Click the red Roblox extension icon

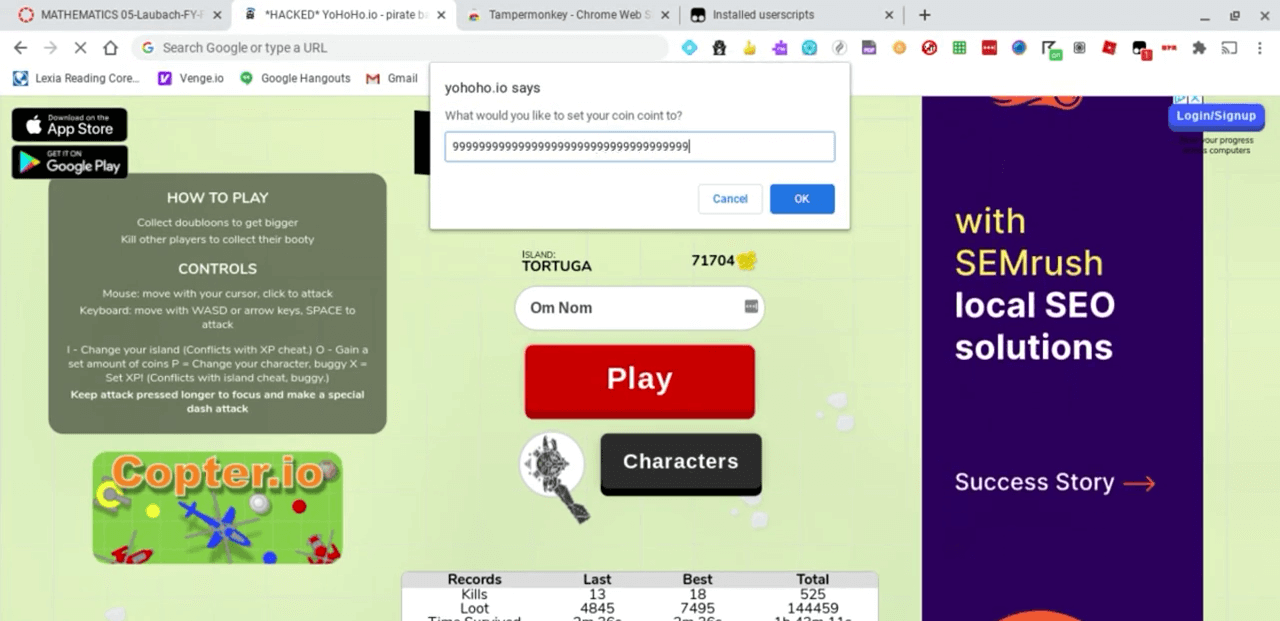(x=1110, y=47)
